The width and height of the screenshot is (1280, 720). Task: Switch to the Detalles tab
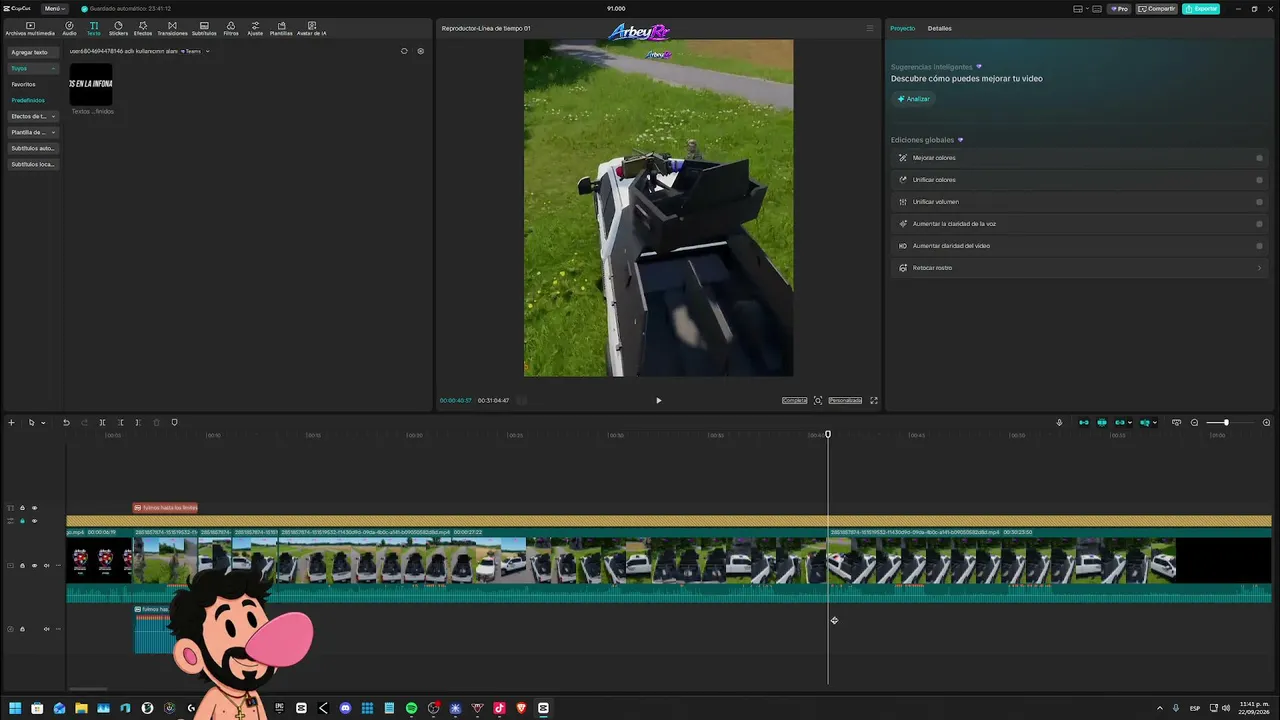939,28
